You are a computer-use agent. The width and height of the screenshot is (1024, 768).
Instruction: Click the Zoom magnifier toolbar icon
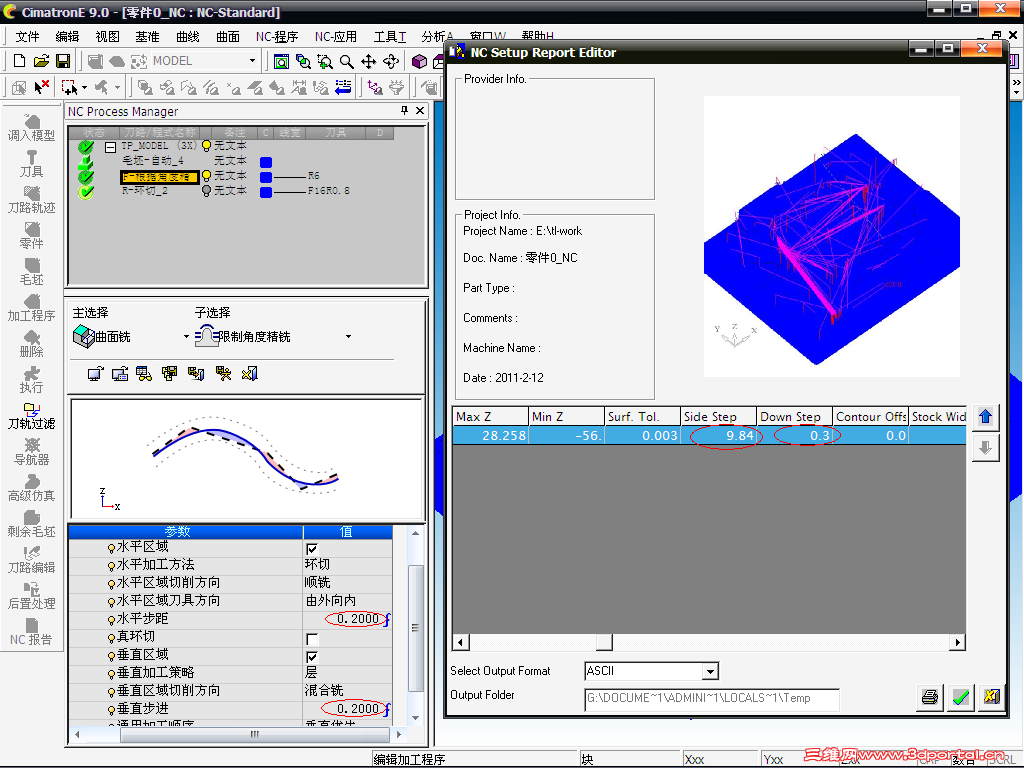(347, 61)
